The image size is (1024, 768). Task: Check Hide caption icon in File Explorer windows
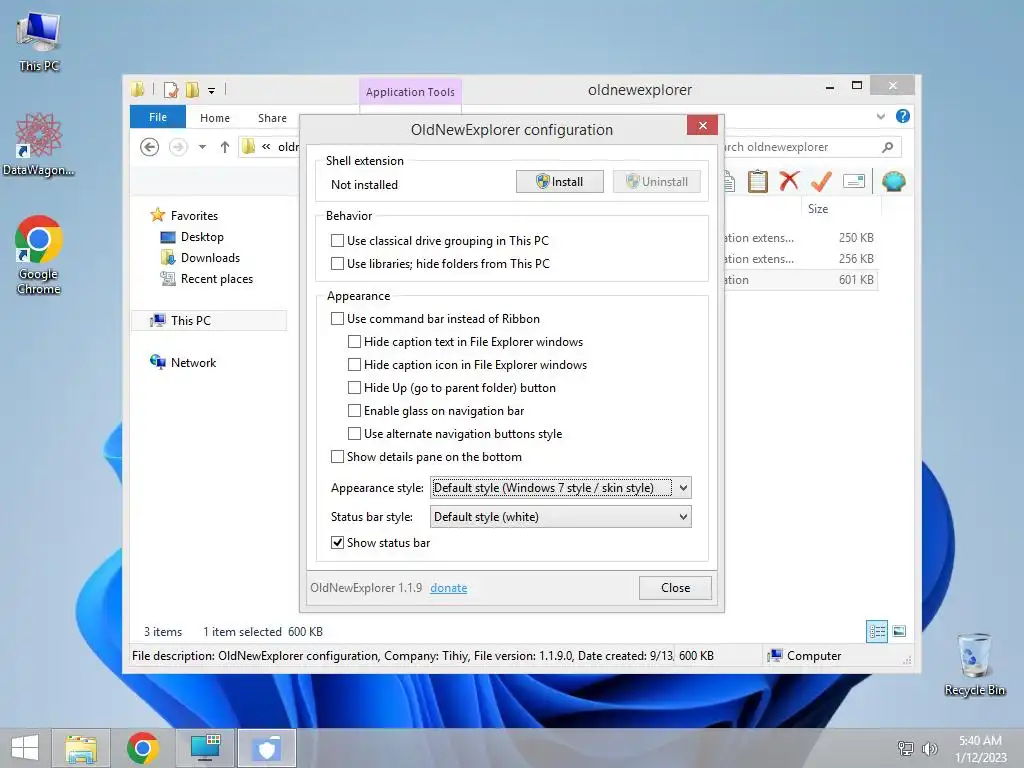tap(354, 364)
